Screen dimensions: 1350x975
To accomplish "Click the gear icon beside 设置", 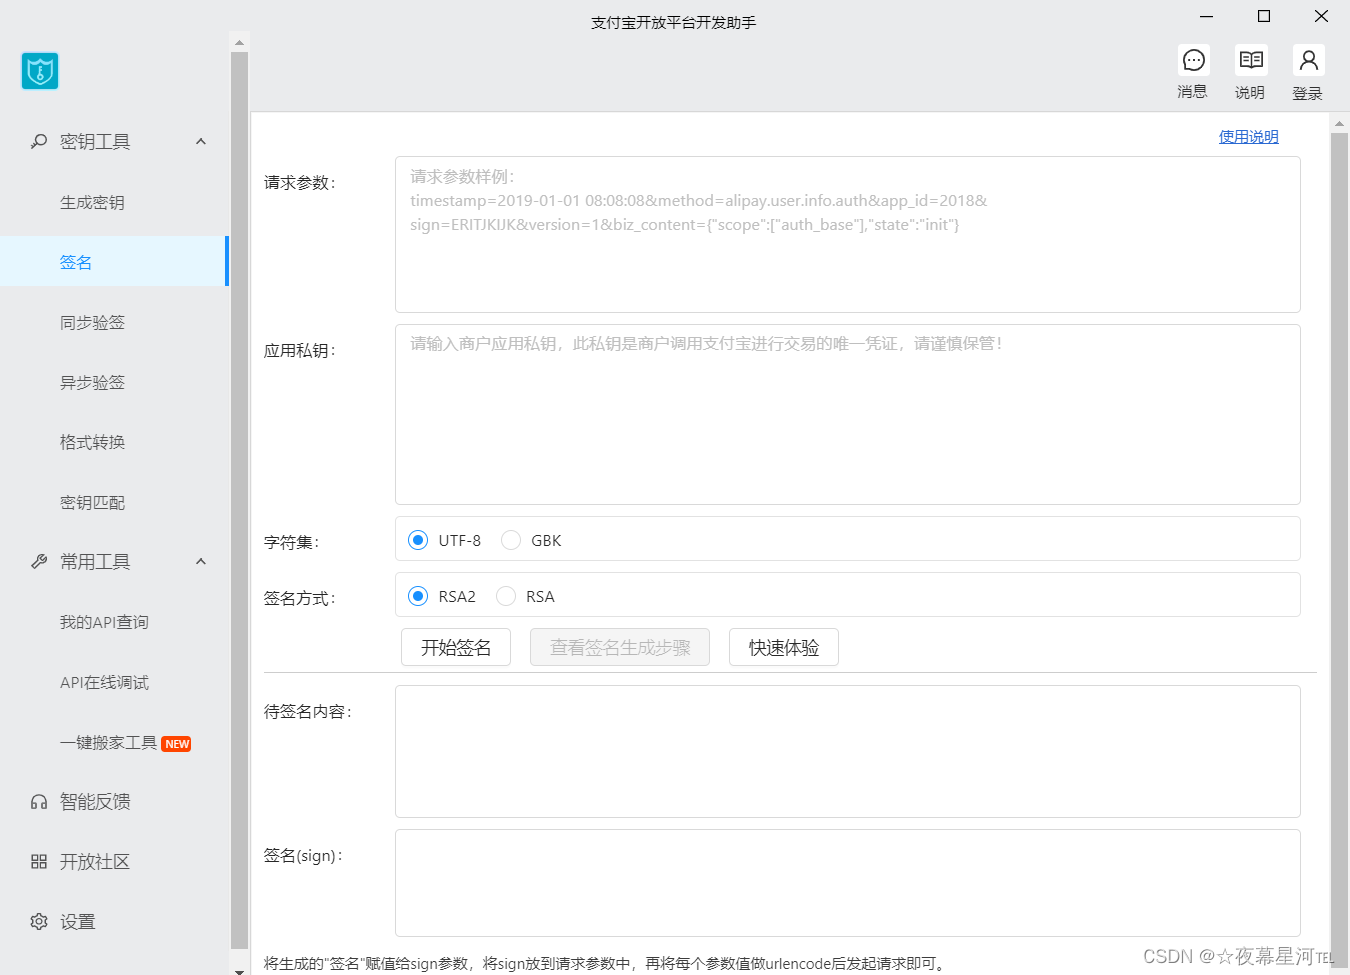I will click(x=39, y=922).
